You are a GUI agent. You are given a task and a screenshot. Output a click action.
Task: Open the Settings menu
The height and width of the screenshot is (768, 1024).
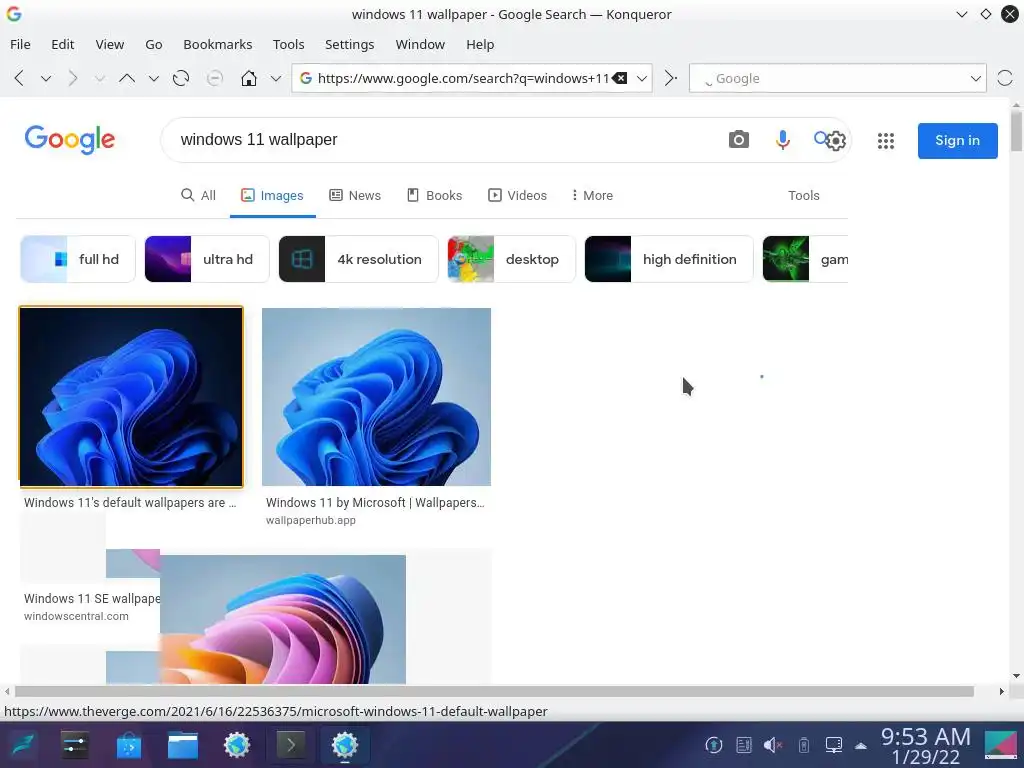point(349,44)
